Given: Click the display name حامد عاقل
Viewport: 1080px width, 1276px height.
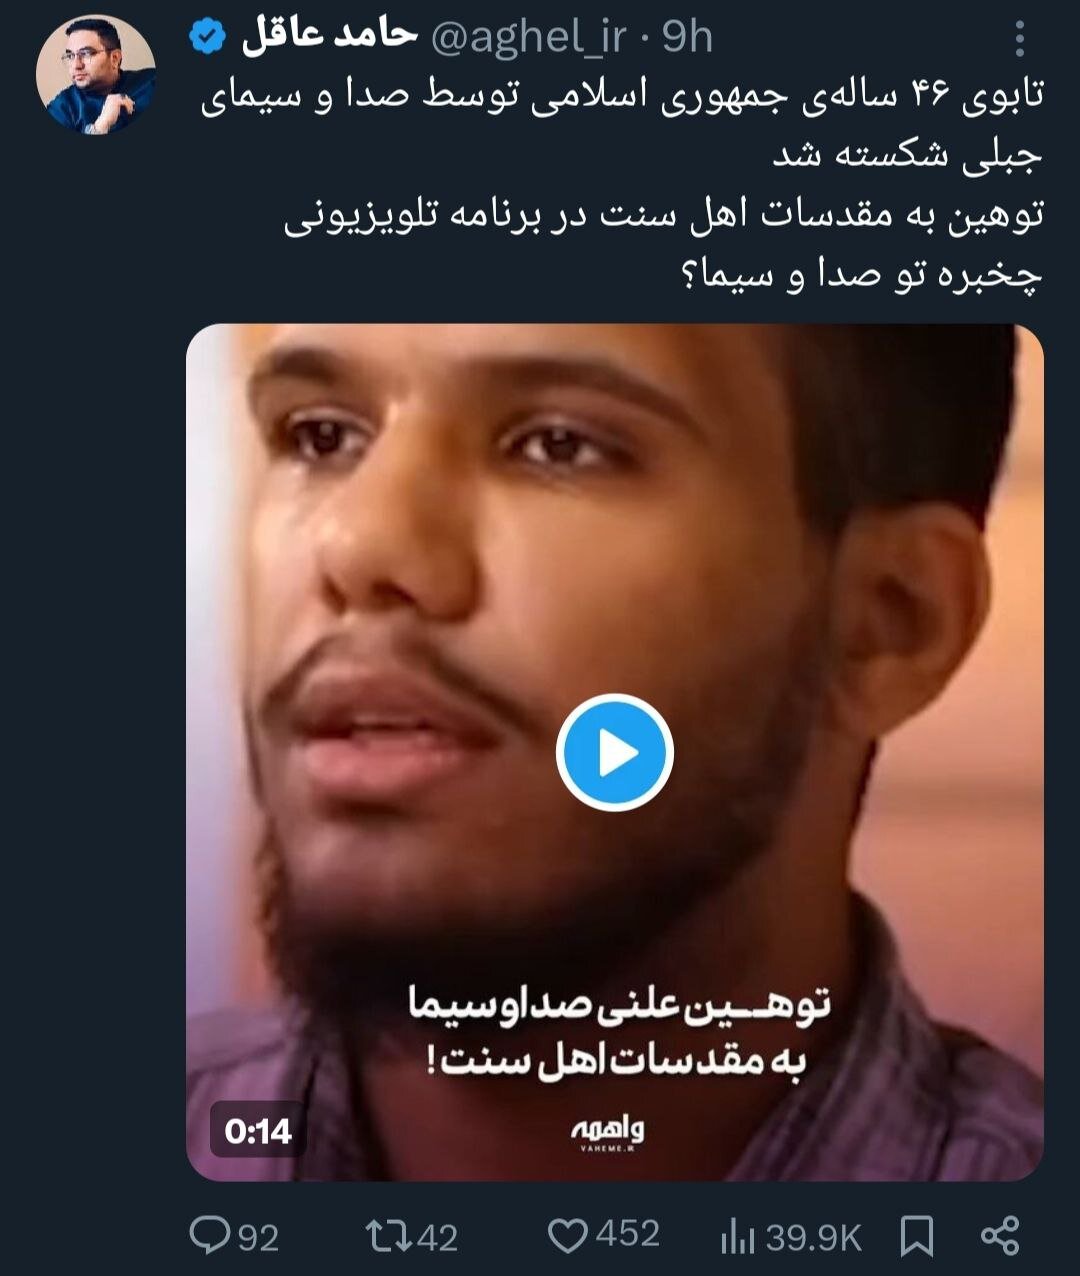Looking at the screenshot, I should [328, 36].
